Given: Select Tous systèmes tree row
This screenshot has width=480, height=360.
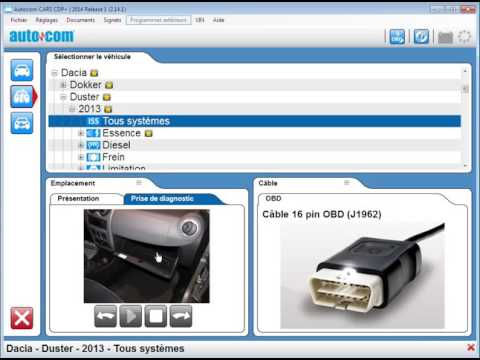Looking at the screenshot, I should click(255, 121).
